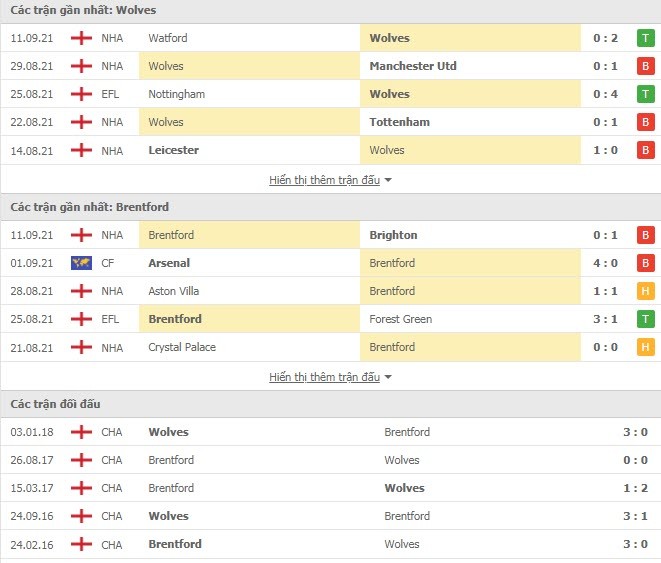Screen dimensions: 661x563
Task: Click the green T badge for Brentford vs Forest Green
Action: pyautogui.click(x=645, y=319)
